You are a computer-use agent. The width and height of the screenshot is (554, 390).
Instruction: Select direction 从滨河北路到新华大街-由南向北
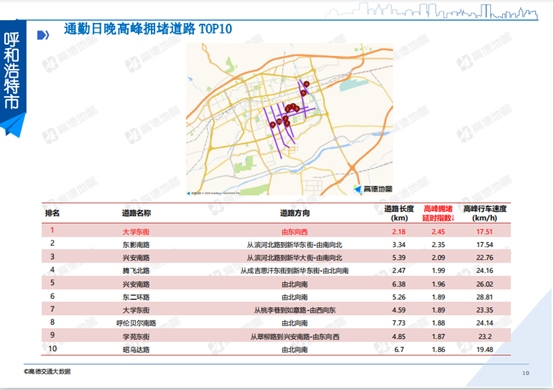click(x=294, y=258)
